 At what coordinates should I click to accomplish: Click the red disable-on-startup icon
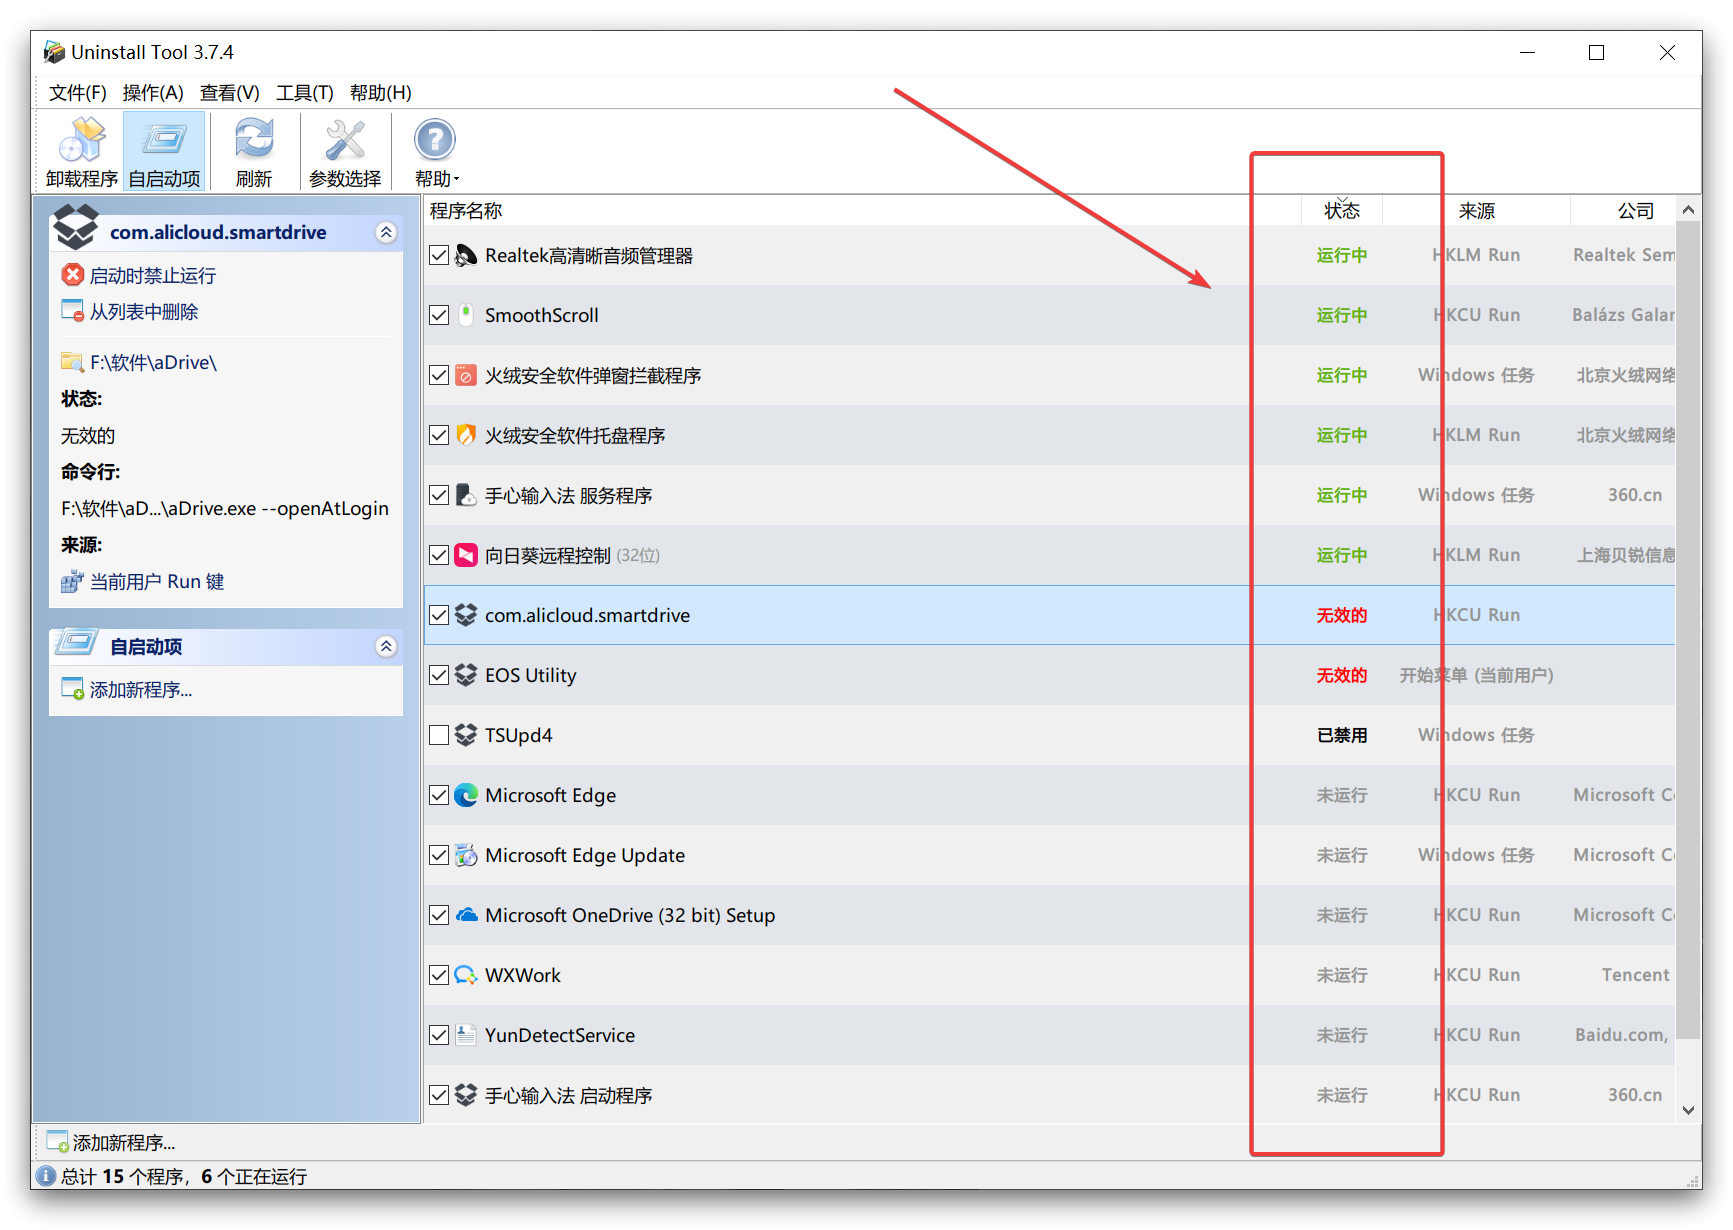[x=73, y=274]
